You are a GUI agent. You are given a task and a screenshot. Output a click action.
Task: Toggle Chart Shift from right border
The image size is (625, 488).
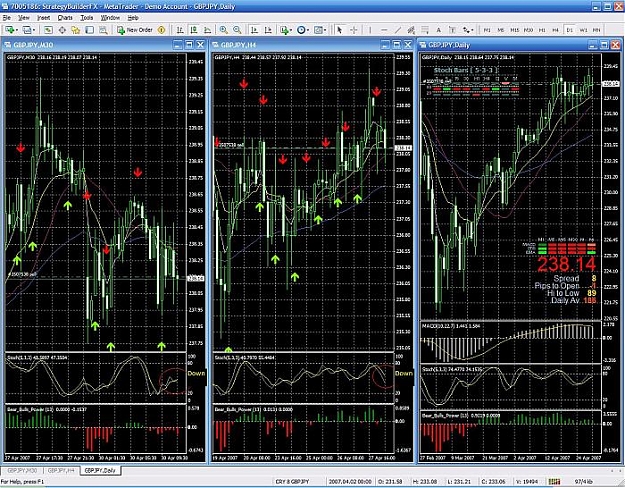268,30
